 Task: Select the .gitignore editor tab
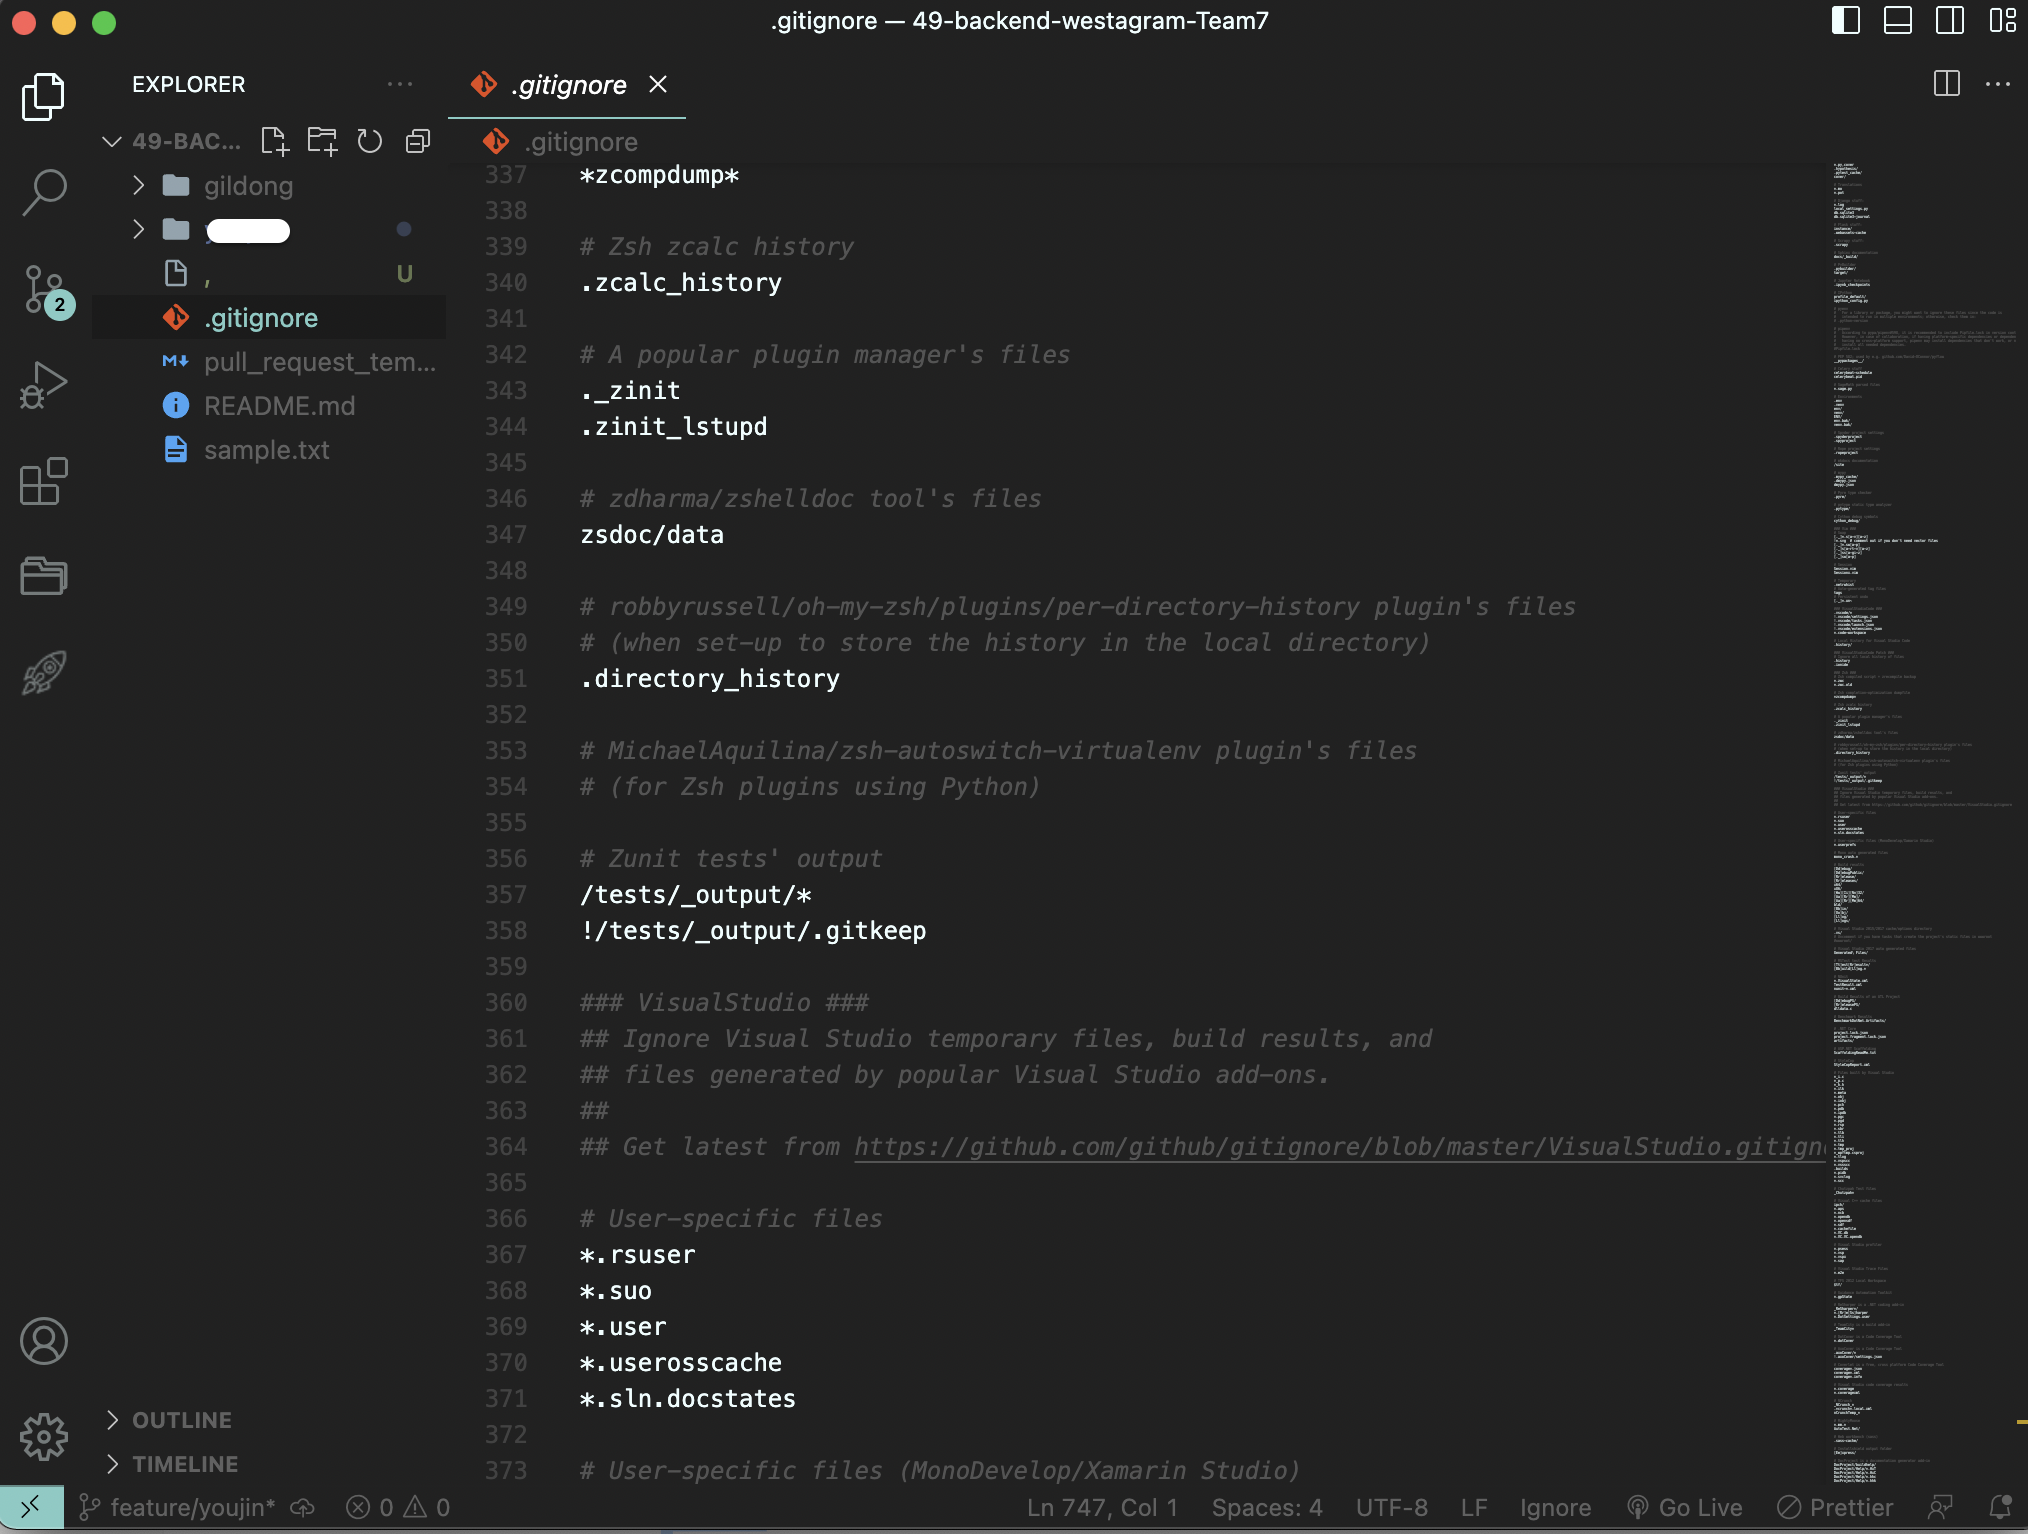pos(567,85)
